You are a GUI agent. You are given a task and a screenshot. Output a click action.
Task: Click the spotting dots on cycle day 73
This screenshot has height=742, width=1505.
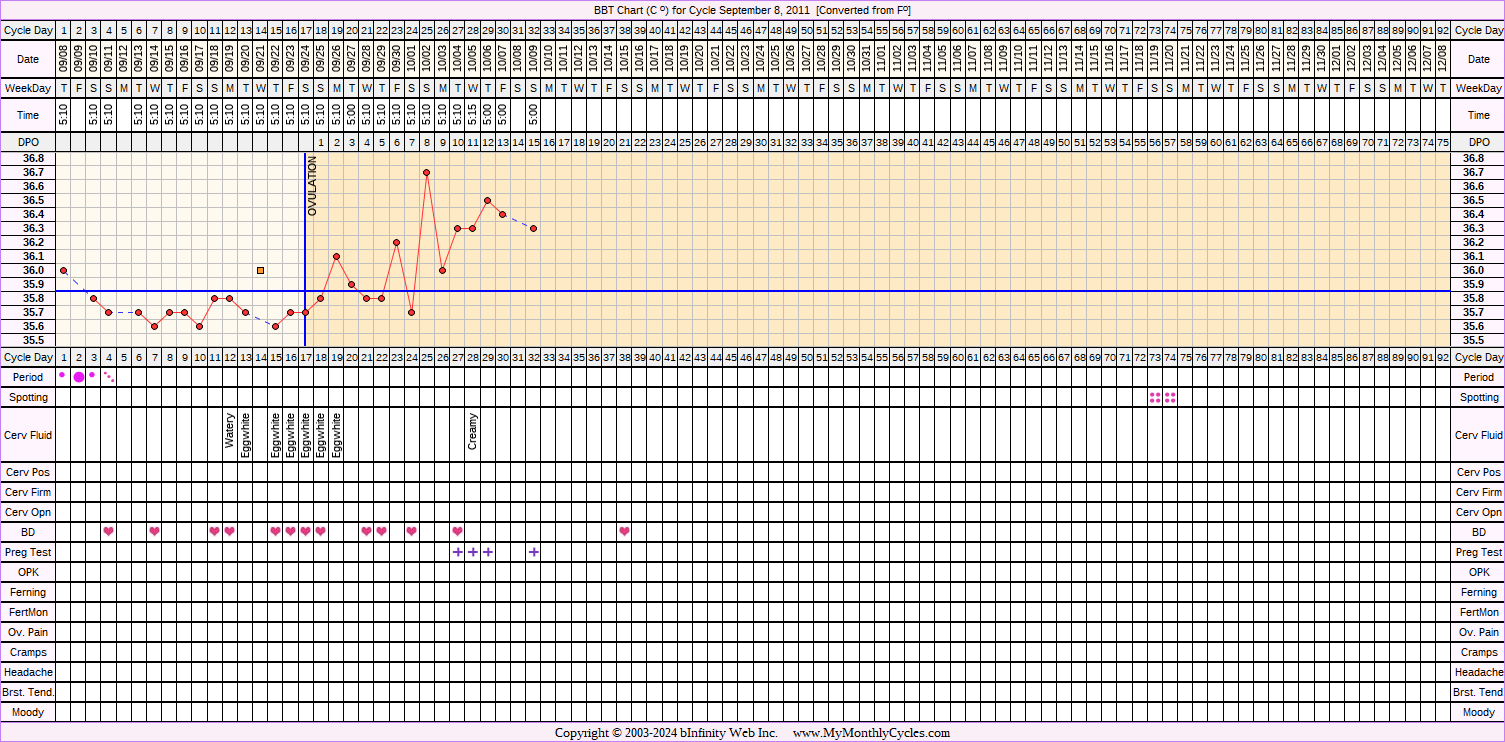1155,397
